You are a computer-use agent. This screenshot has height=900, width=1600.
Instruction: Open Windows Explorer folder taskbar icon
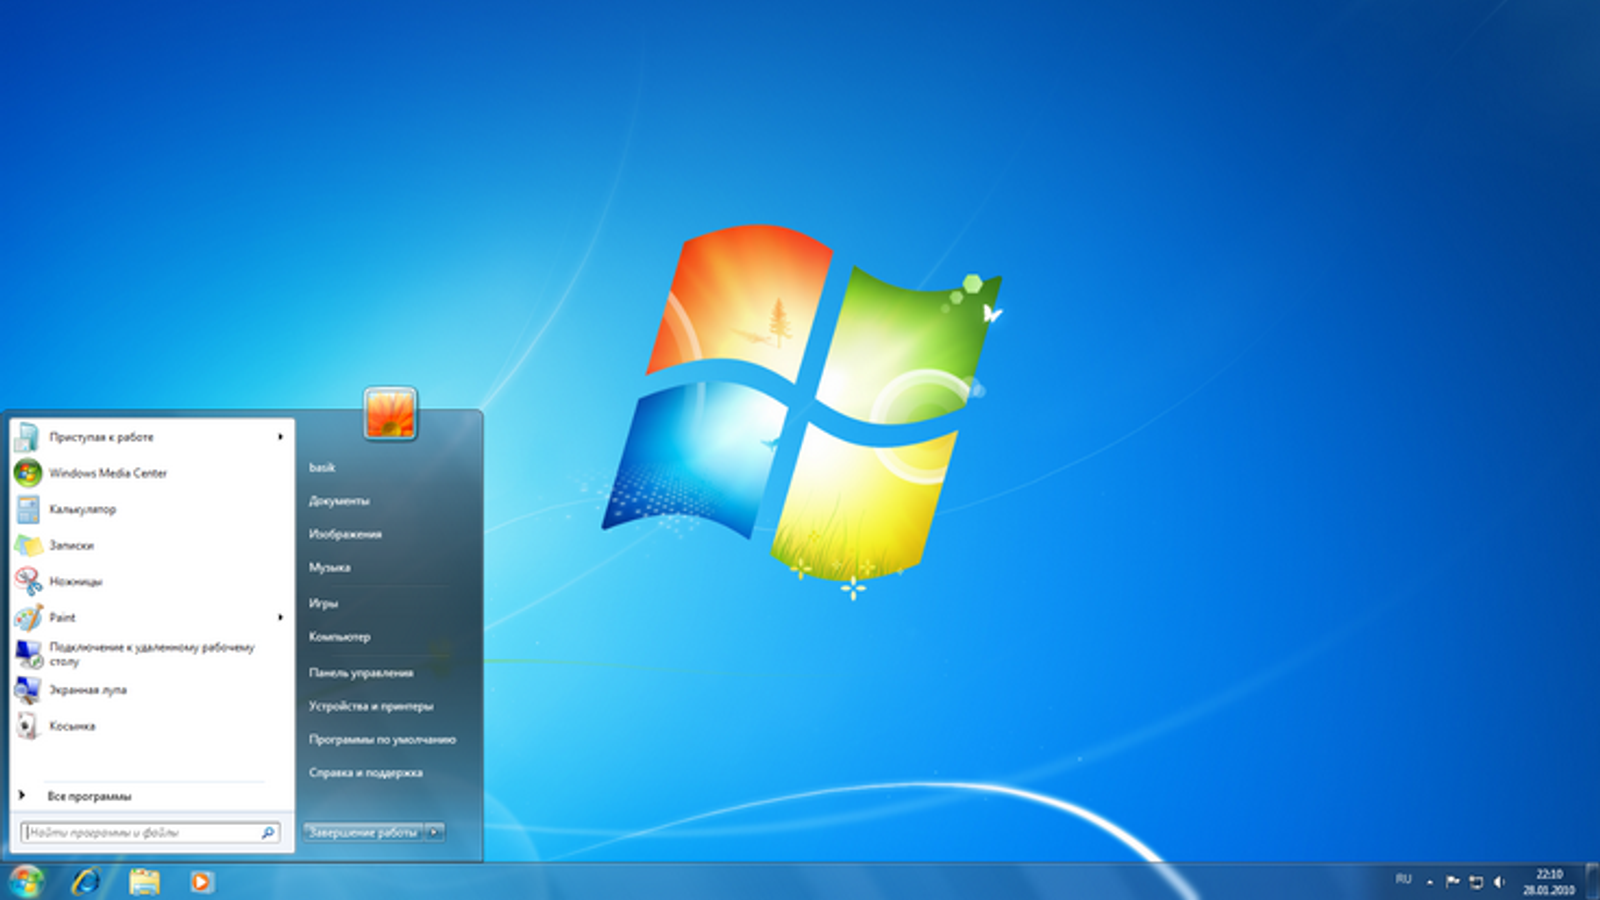point(144,881)
